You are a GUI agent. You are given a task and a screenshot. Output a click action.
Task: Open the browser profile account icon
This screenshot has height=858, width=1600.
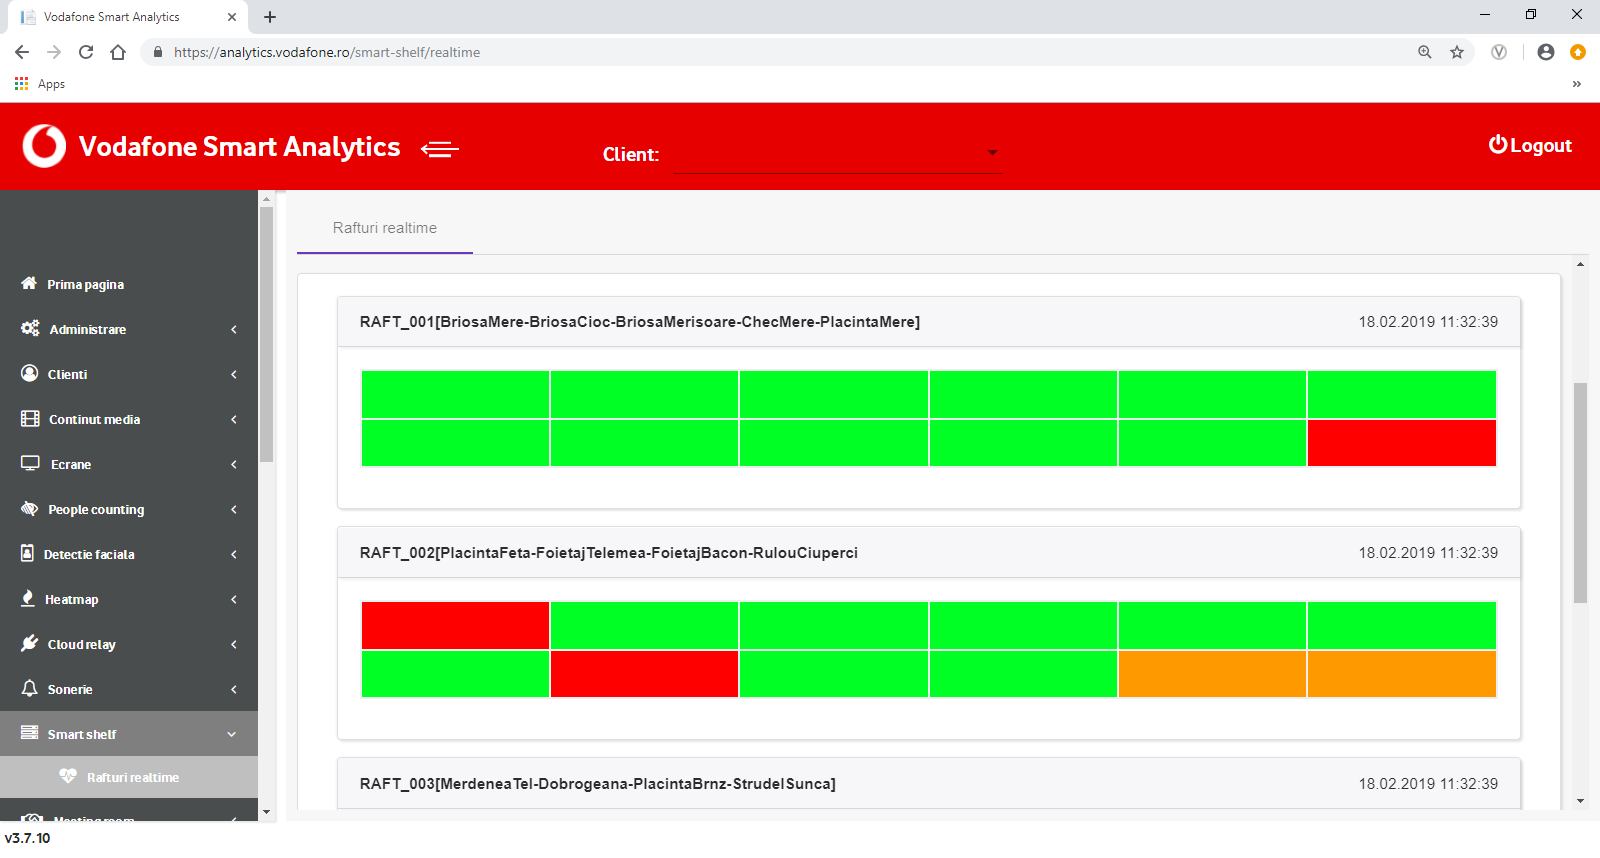1546,52
